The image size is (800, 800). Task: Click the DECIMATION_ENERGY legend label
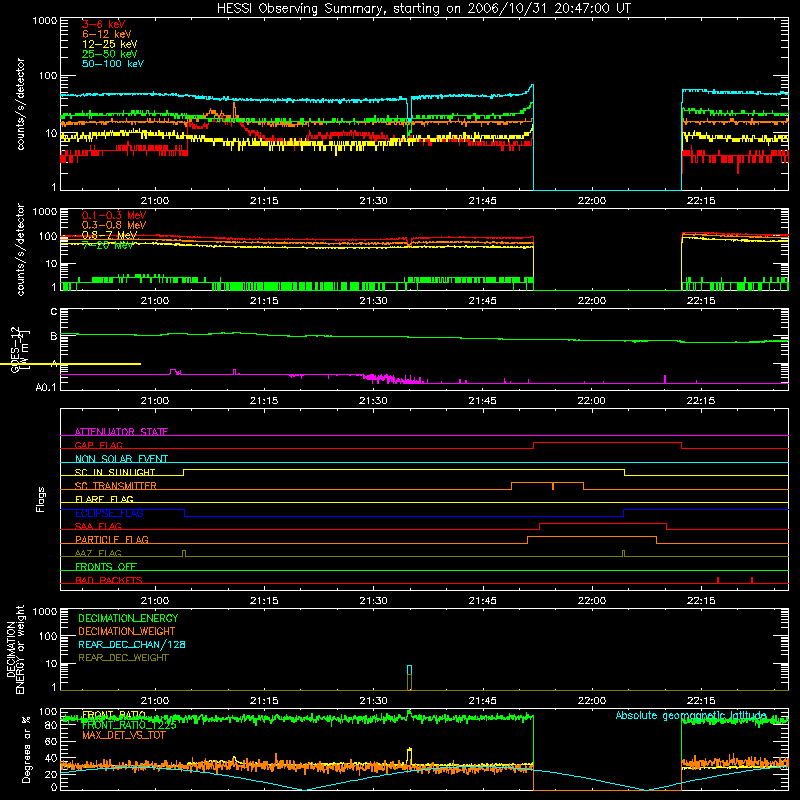click(128, 618)
